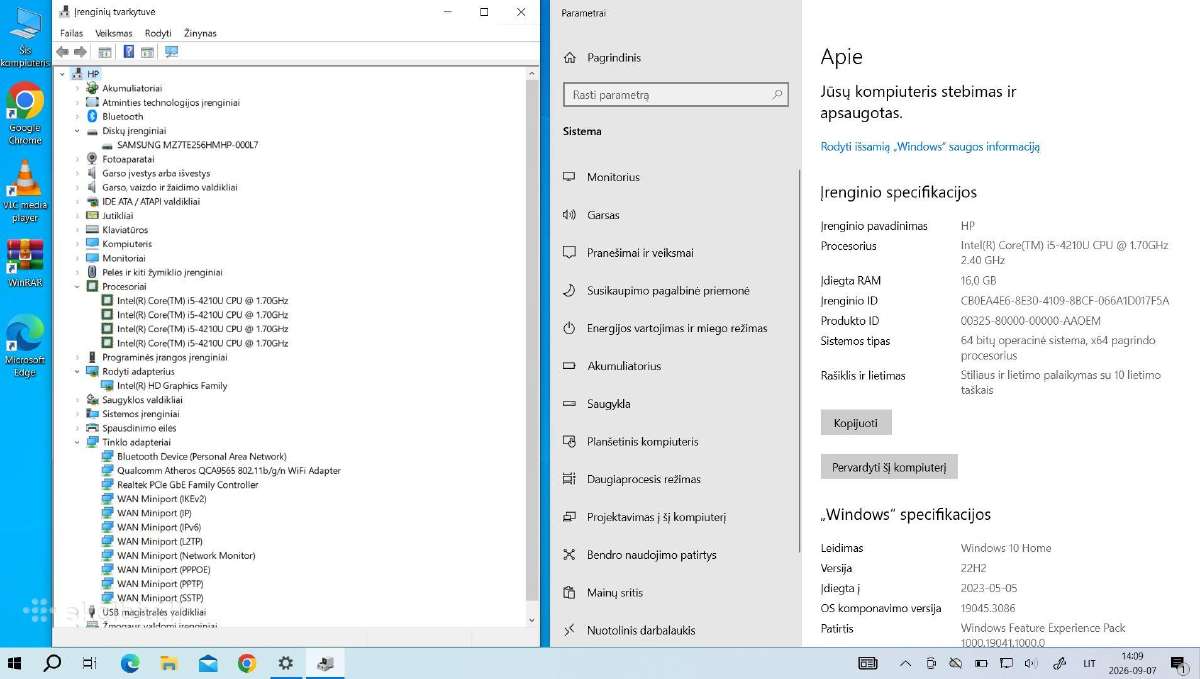This screenshot has width=1200, height=679.
Task: Click Pervardyti šį kompiuterį button
Action: (x=889, y=467)
